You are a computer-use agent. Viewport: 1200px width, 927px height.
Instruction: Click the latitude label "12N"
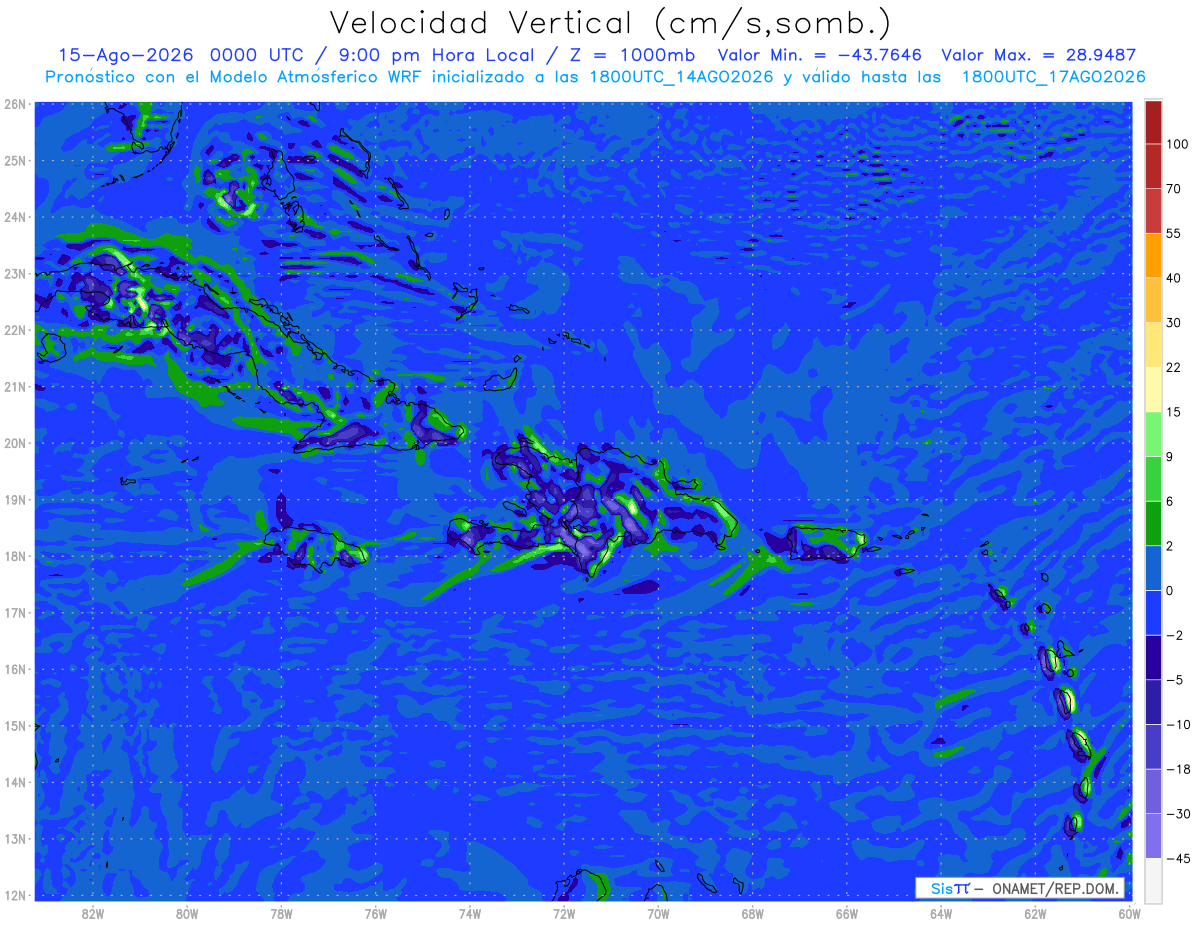[x=15, y=895]
